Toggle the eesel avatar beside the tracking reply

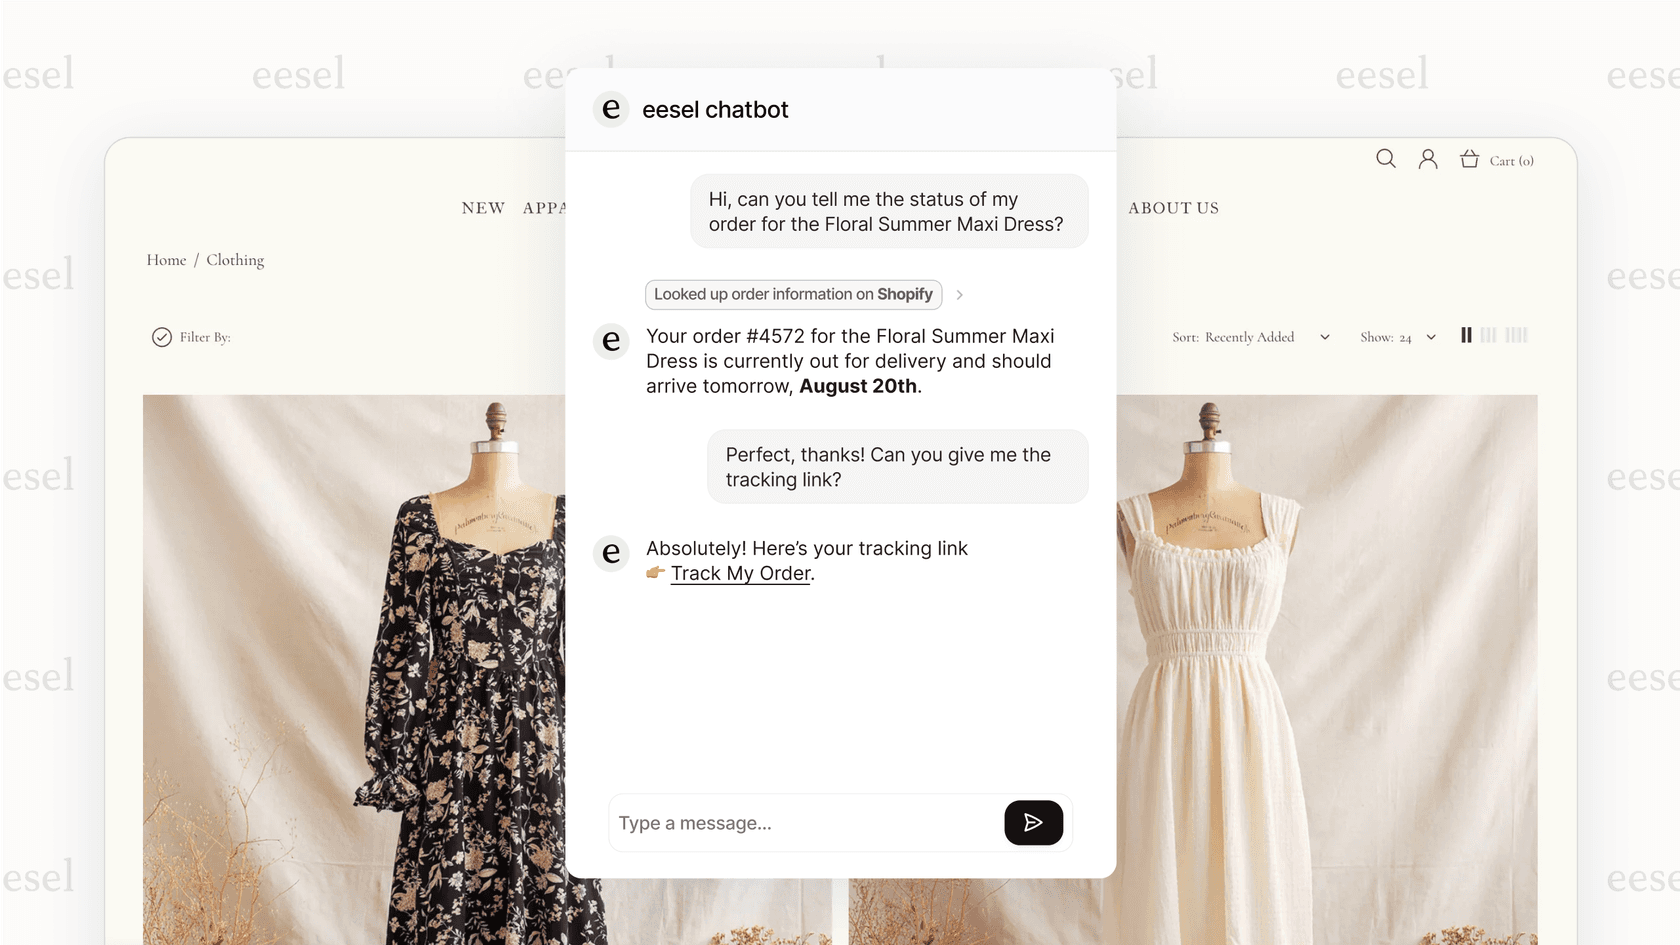610,553
